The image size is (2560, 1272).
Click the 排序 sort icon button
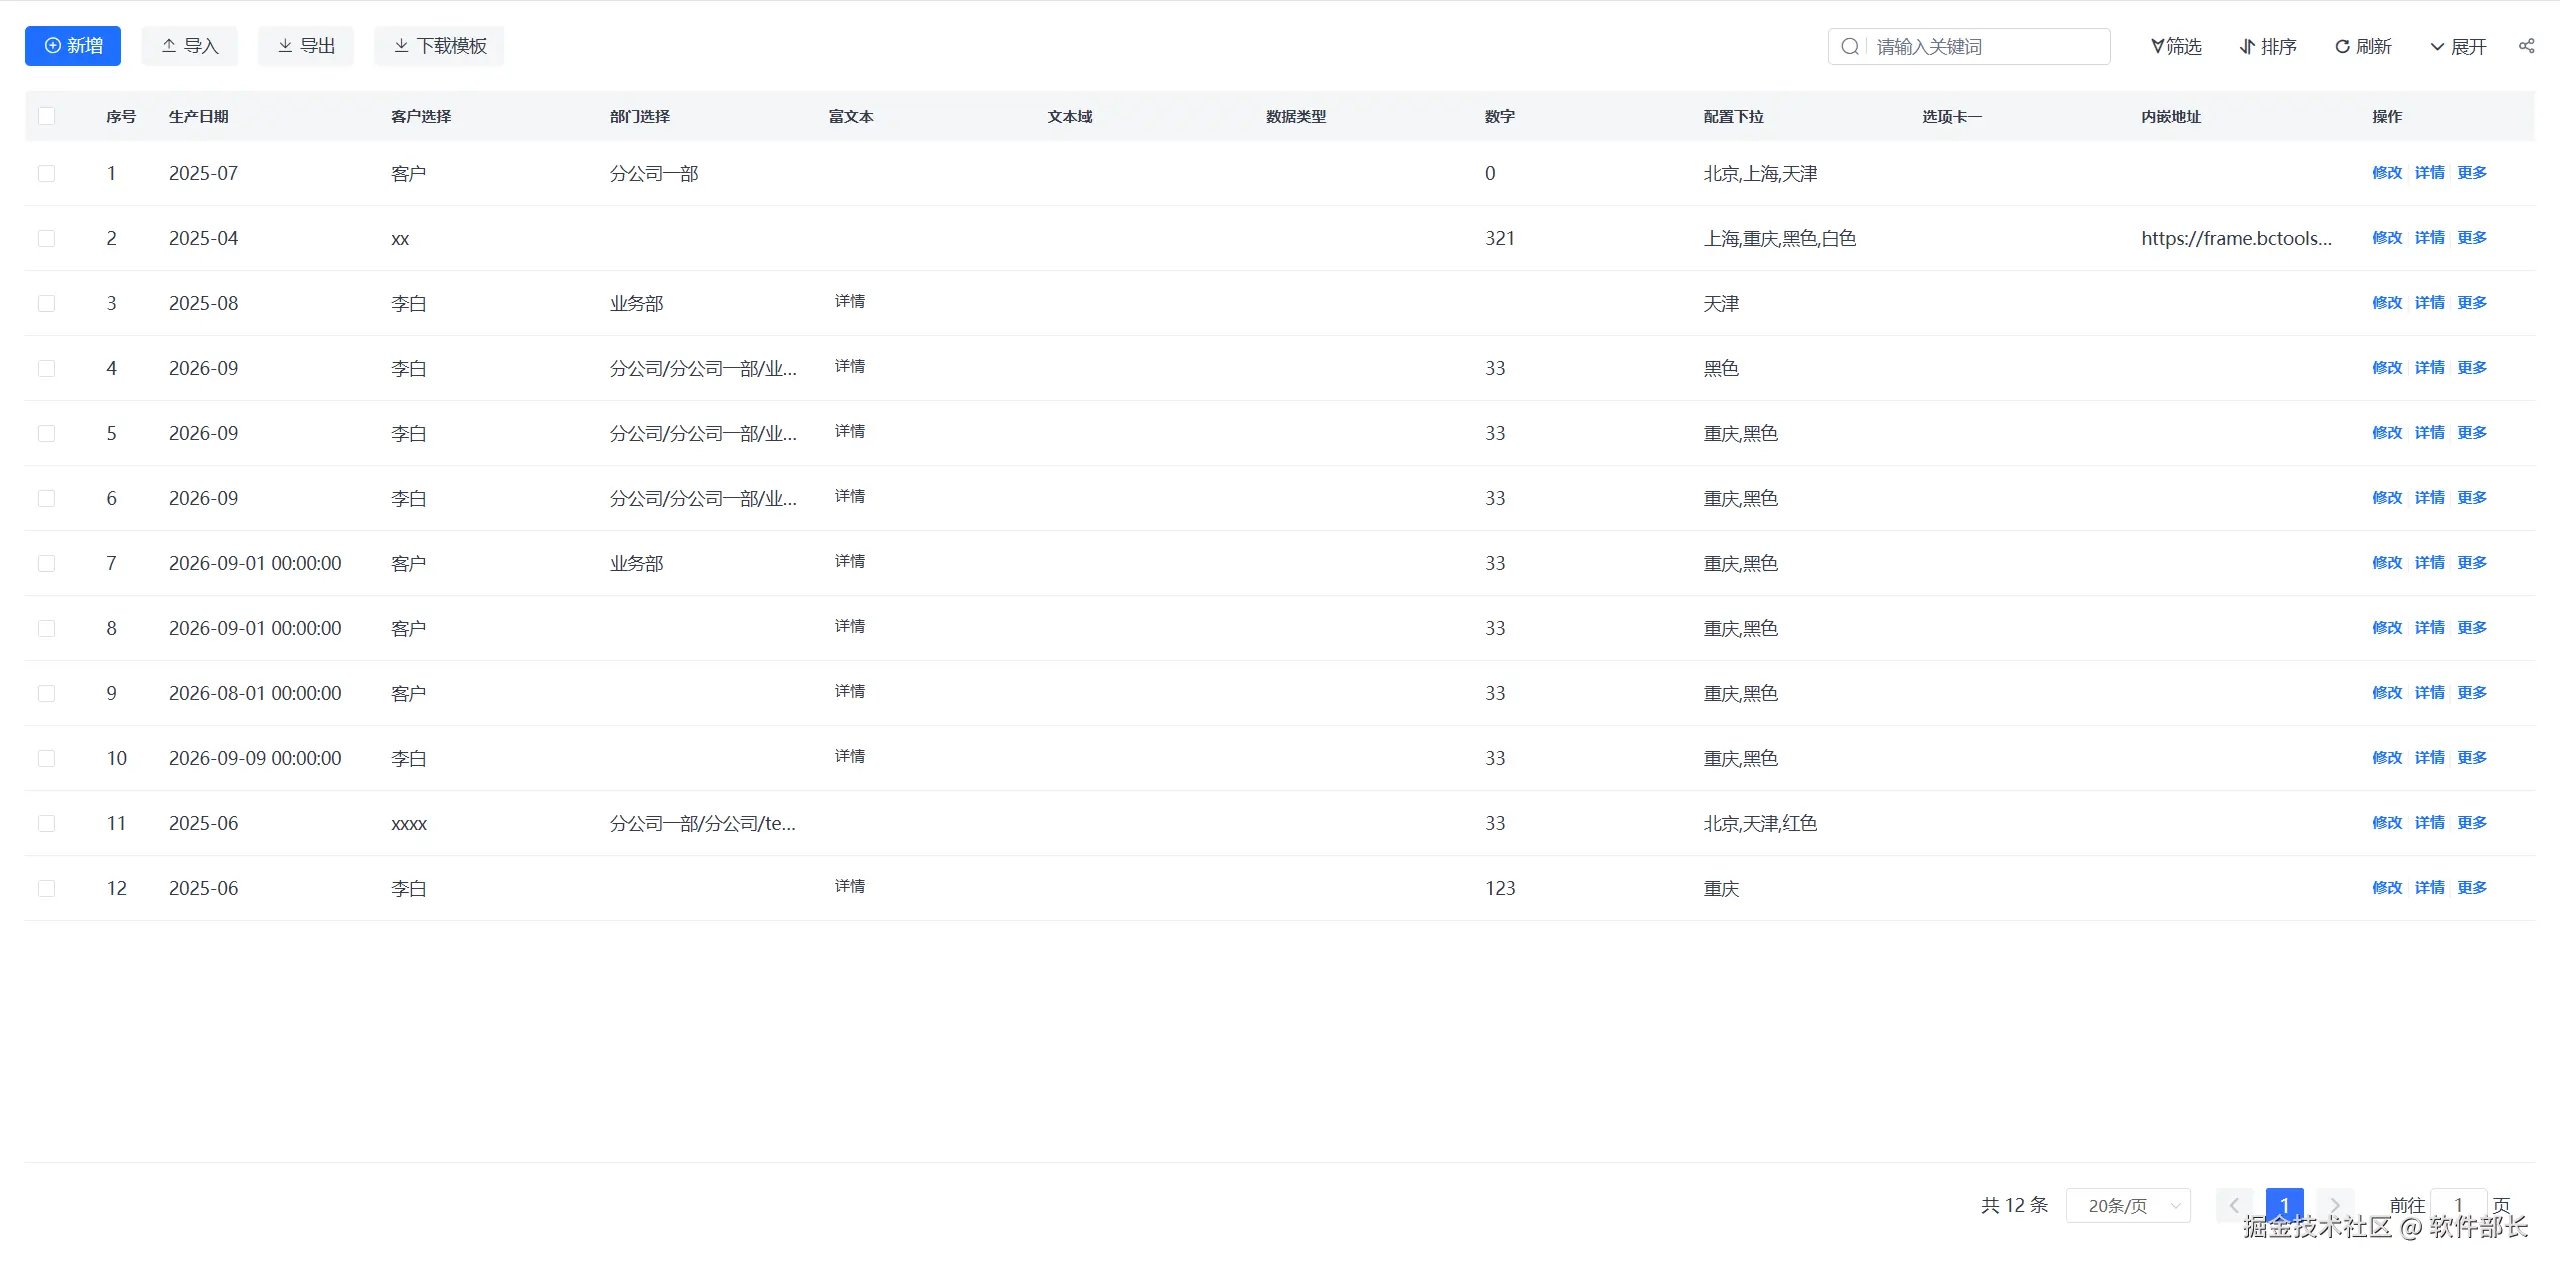click(x=2267, y=46)
